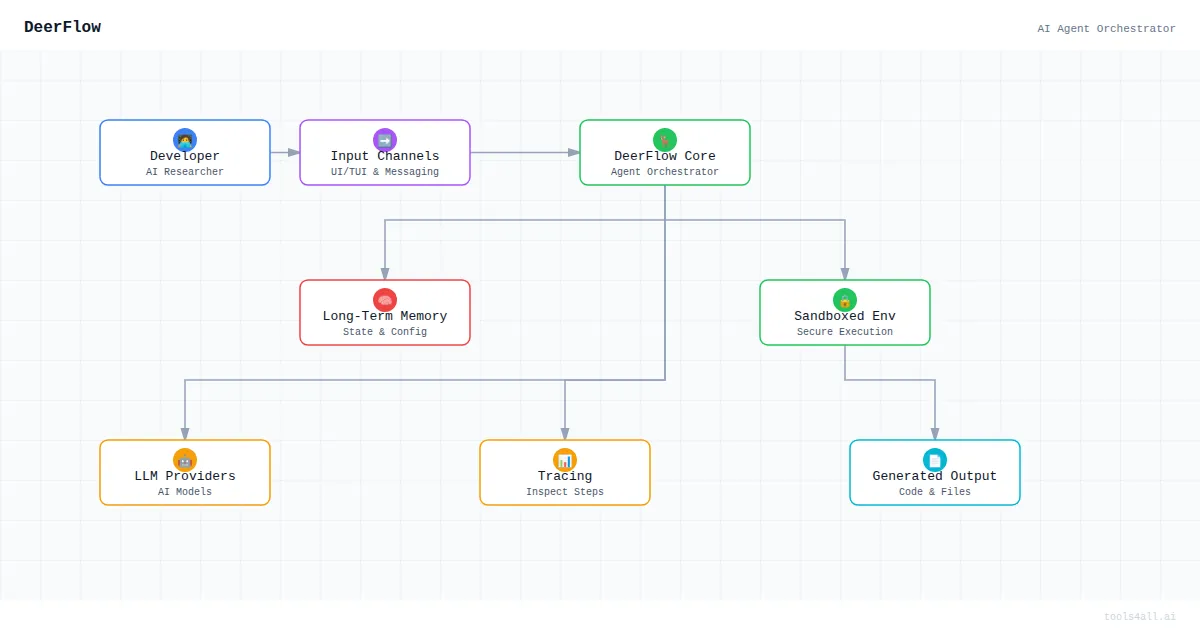
Task: Click the "Agent Orchestrator" subtitle
Action: click(x=665, y=172)
